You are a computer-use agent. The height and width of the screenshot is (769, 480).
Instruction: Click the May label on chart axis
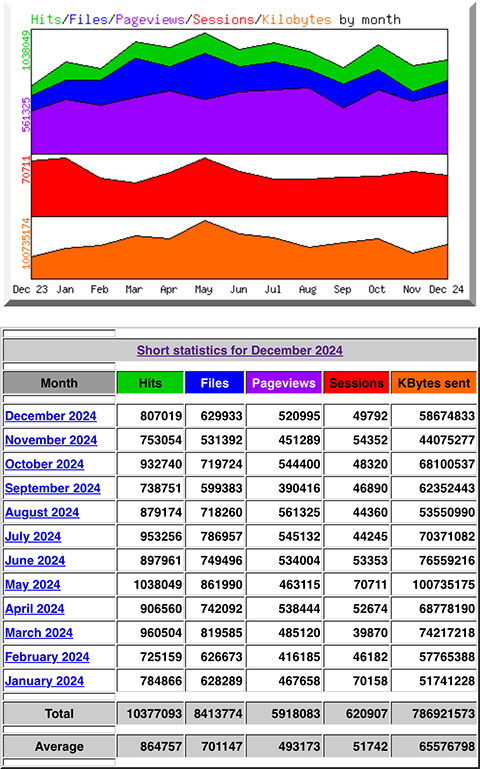(203, 289)
